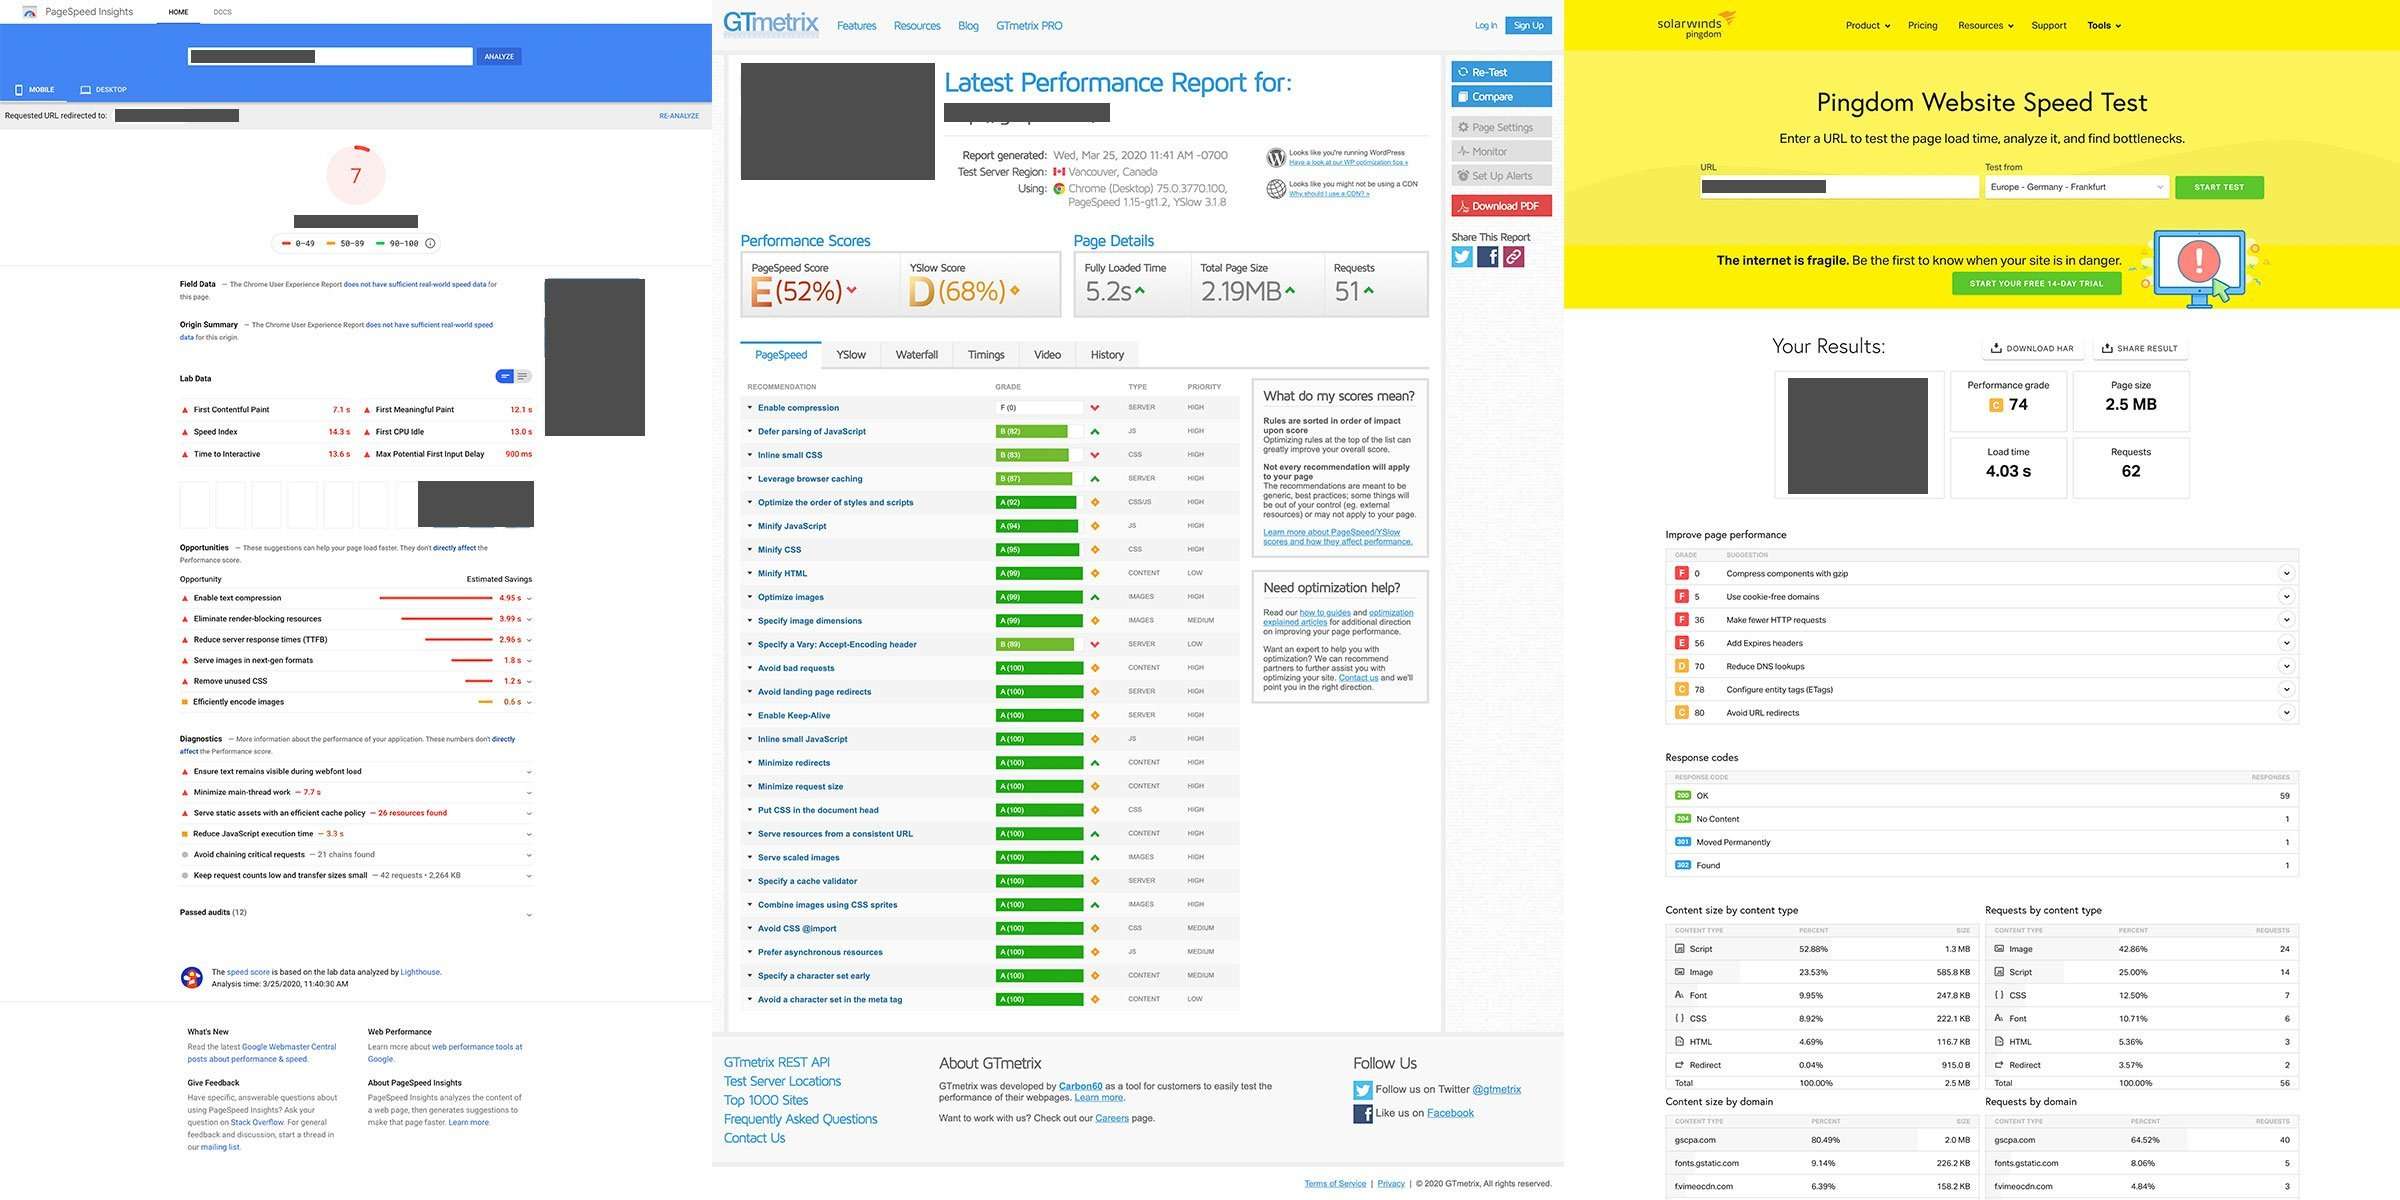
Task: Click the START TEST button in Pingdom
Action: (x=2219, y=187)
